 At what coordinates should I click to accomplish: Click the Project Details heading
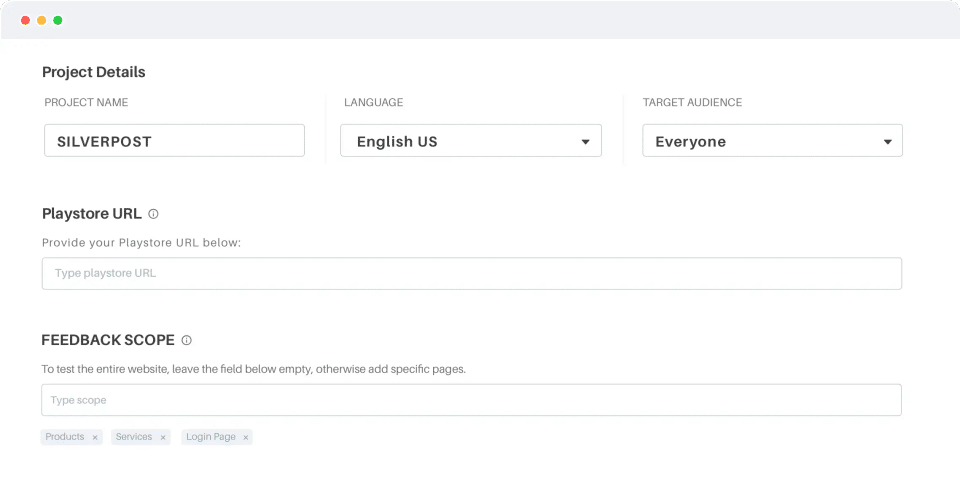[93, 72]
